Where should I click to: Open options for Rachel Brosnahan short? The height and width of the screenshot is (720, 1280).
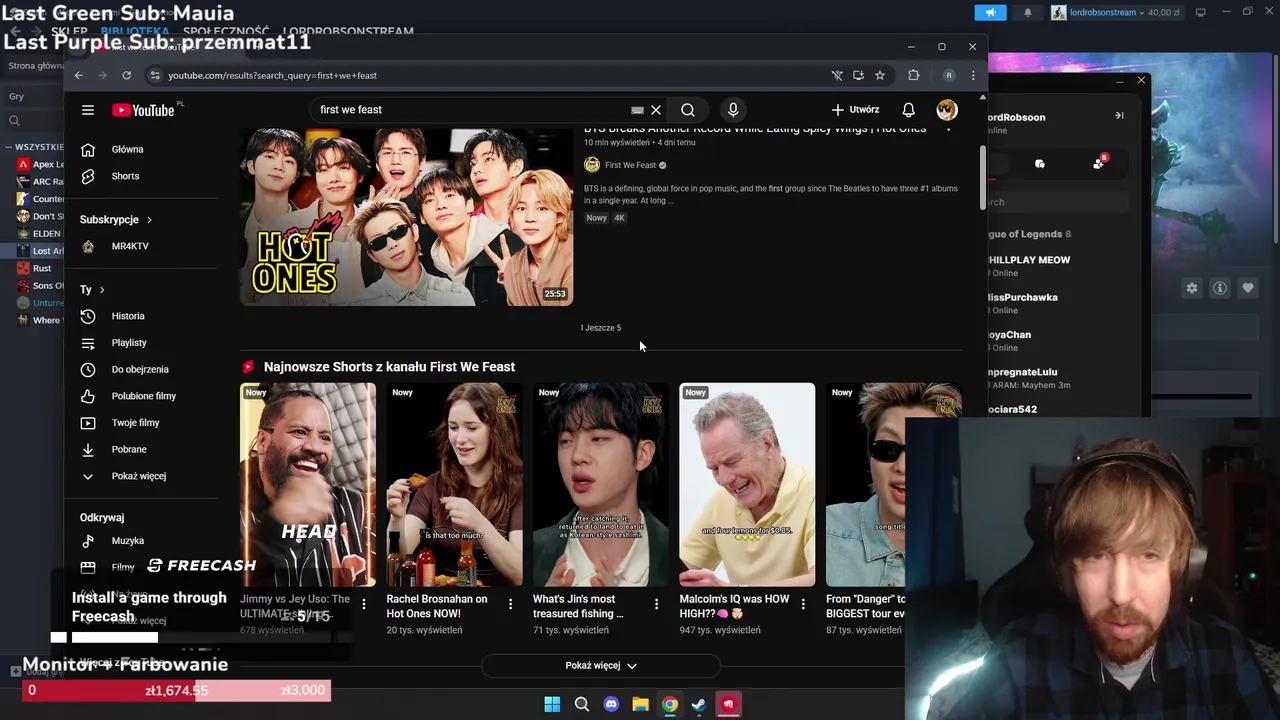pos(510,604)
